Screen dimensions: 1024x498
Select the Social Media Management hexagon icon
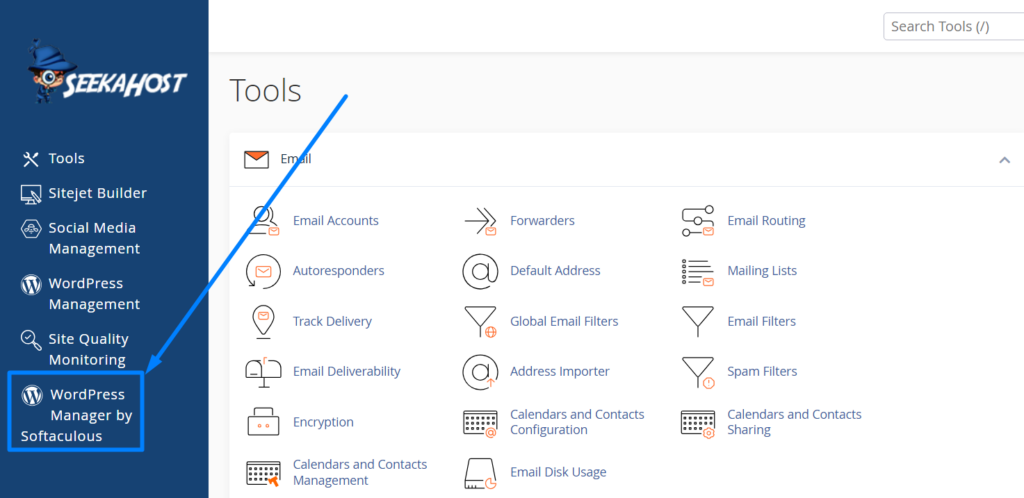tap(31, 228)
